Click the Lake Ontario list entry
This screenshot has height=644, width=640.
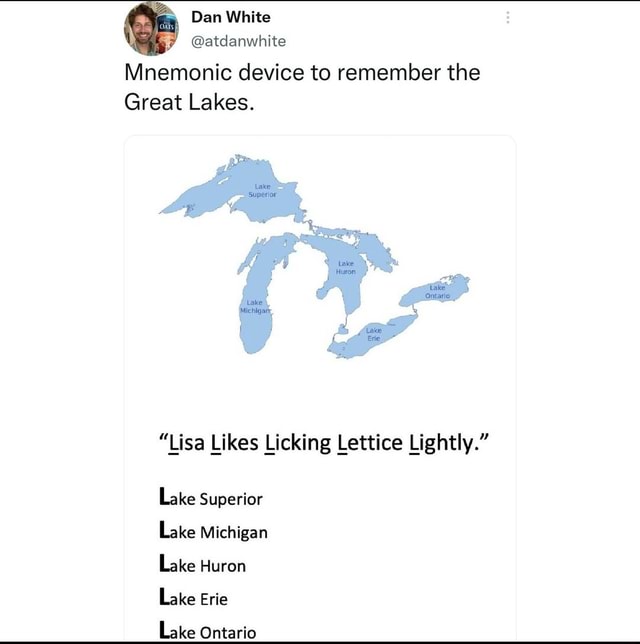(x=207, y=631)
